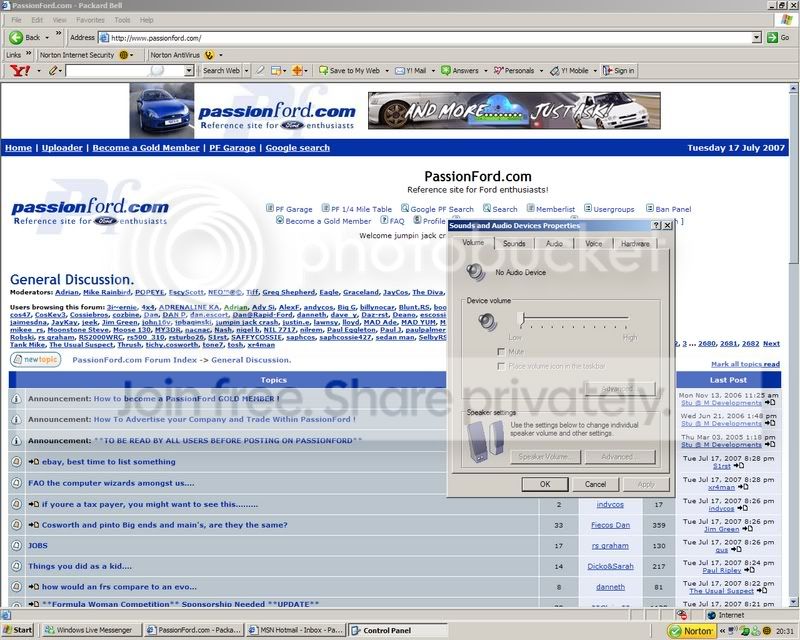Click the Save to My Web icon
The height and width of the screenshot is (640, 800).
(x=323, y=70)
